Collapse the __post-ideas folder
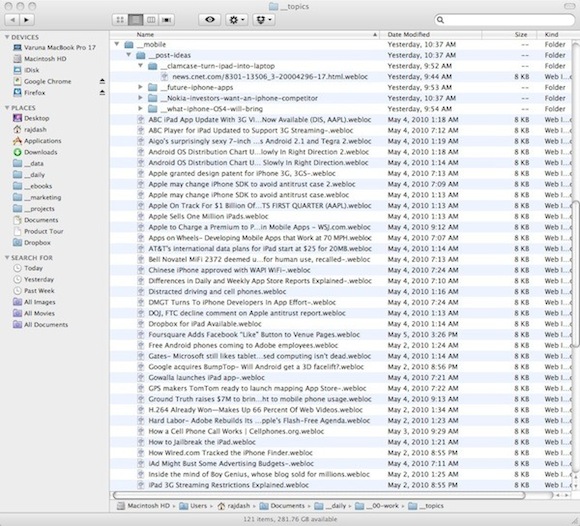 coord(128,55)
